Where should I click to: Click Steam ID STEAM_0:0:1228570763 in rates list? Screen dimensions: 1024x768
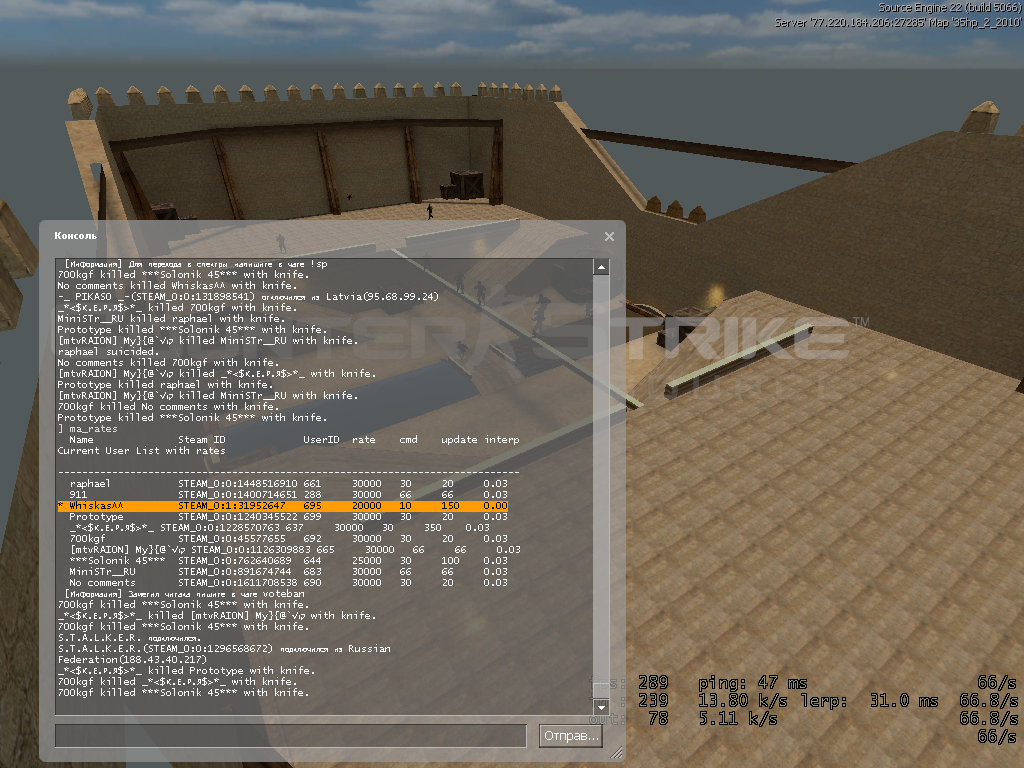click(220, 528)
